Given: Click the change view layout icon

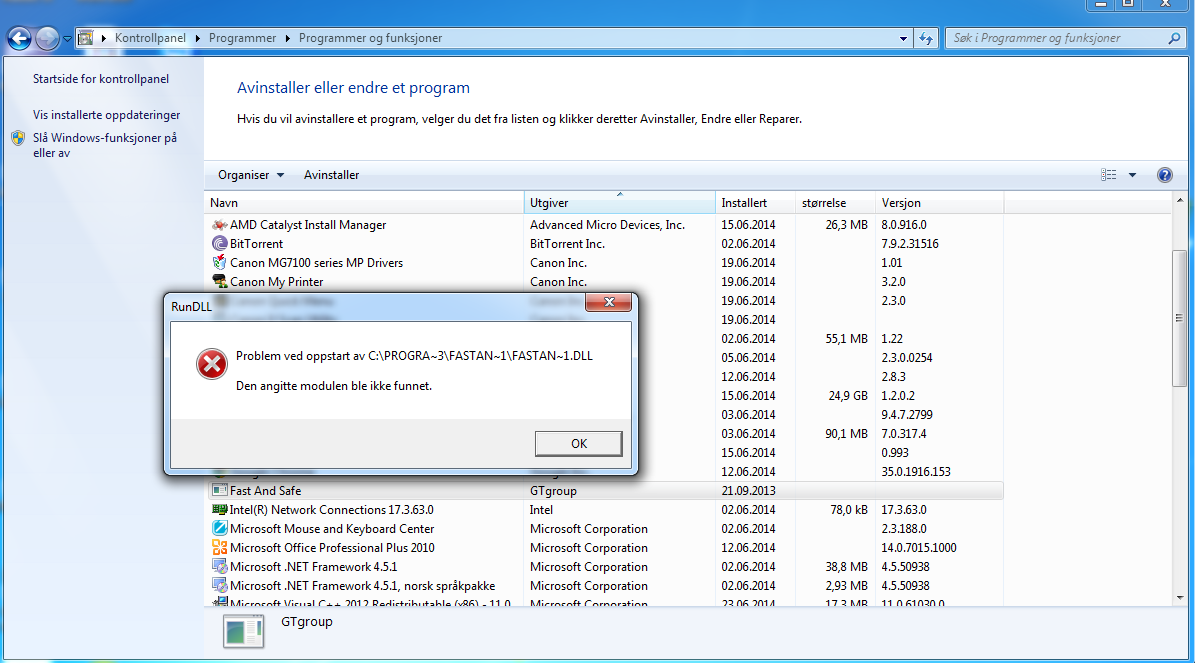Looking at the screenshot, I should coord(1109,175).
